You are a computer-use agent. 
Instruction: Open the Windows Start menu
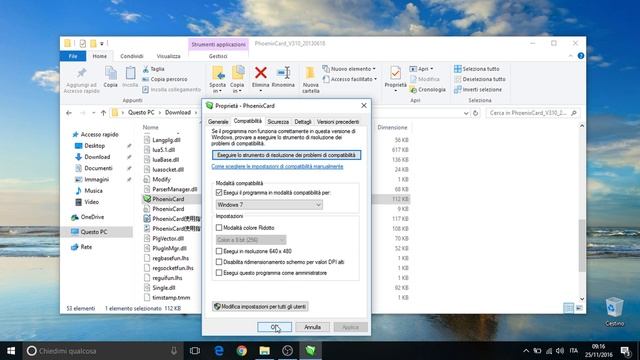pos(11,351)
